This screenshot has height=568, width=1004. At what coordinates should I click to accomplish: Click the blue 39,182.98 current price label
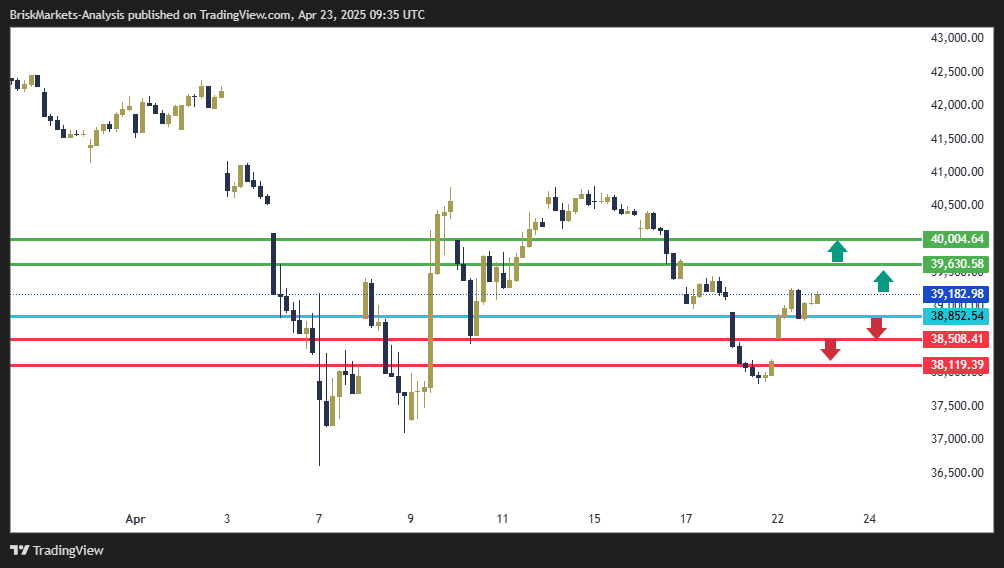[x=958, y=294]
